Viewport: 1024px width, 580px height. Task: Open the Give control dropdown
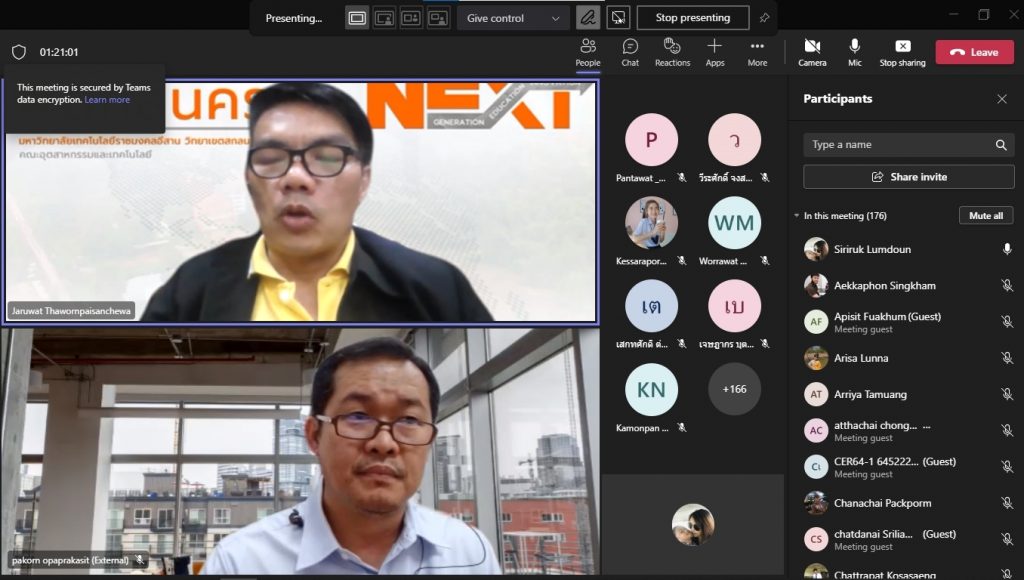514,18
